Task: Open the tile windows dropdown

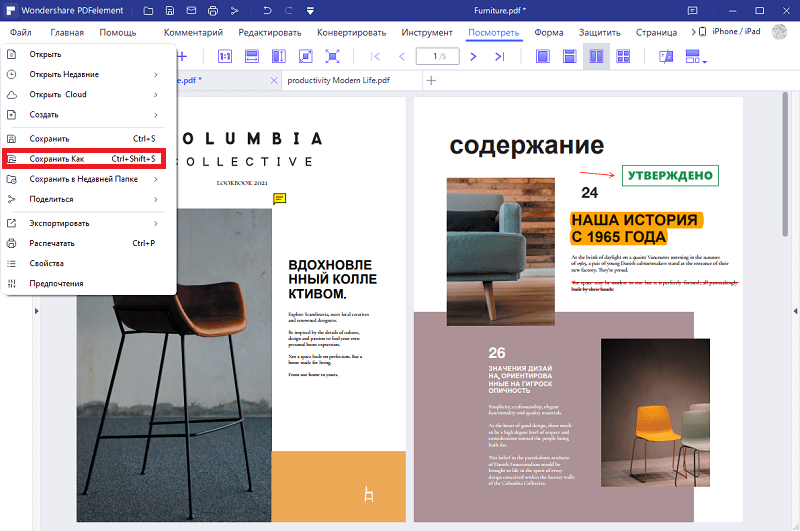Action: pyautogui.click(x=696, y=56)
